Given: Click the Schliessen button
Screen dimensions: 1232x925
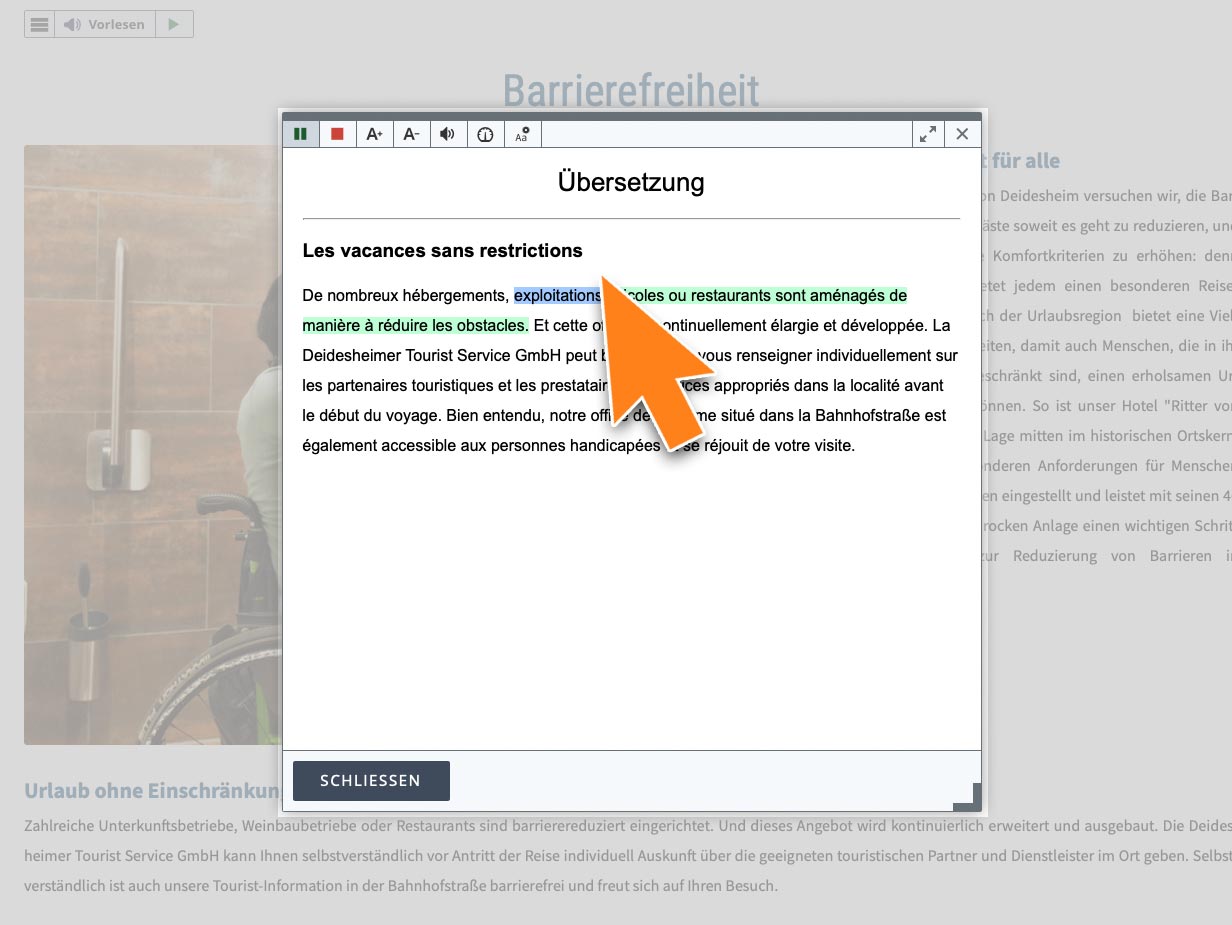Looking at the screenshot, I should (x=371, y=781).
